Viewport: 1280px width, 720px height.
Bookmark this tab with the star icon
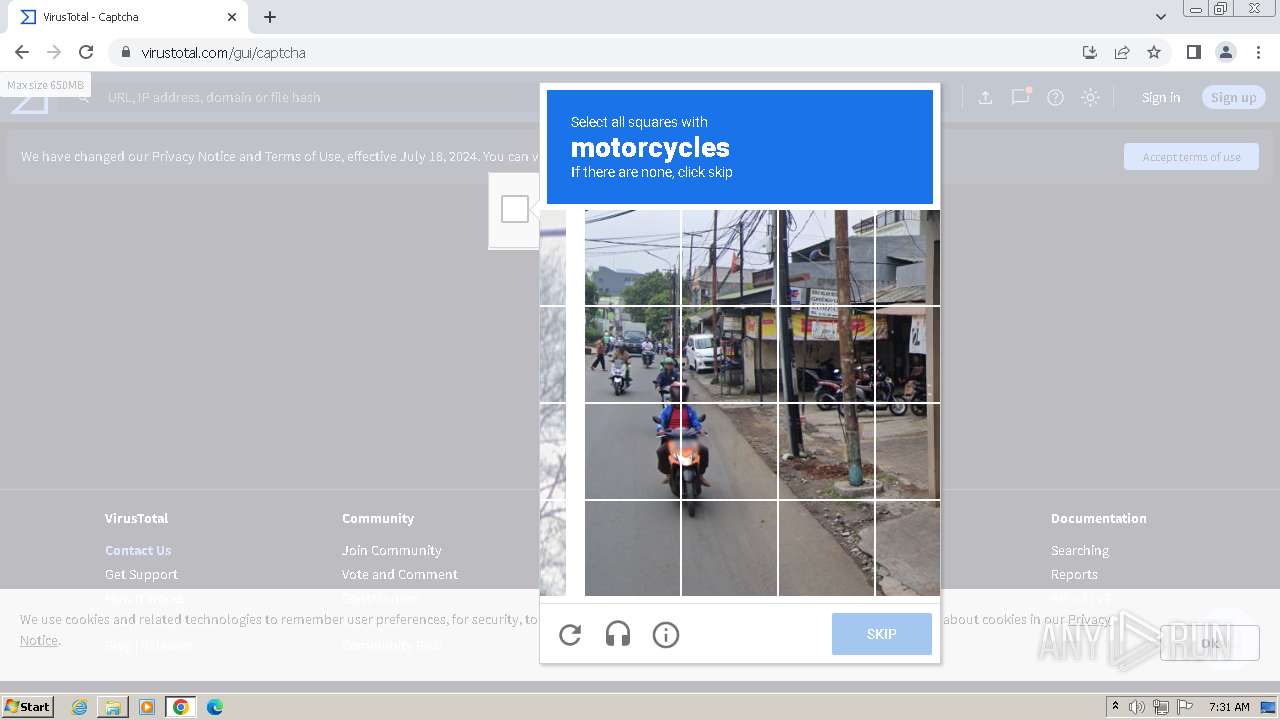[1154, 52]
